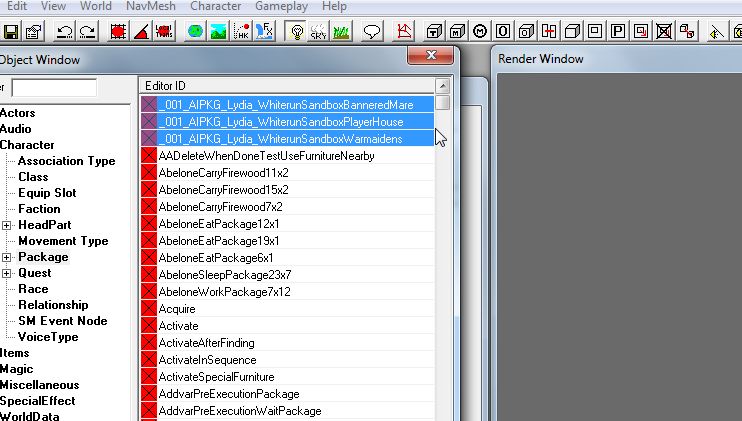Select the SpecialEffect category

pos(37,401)
